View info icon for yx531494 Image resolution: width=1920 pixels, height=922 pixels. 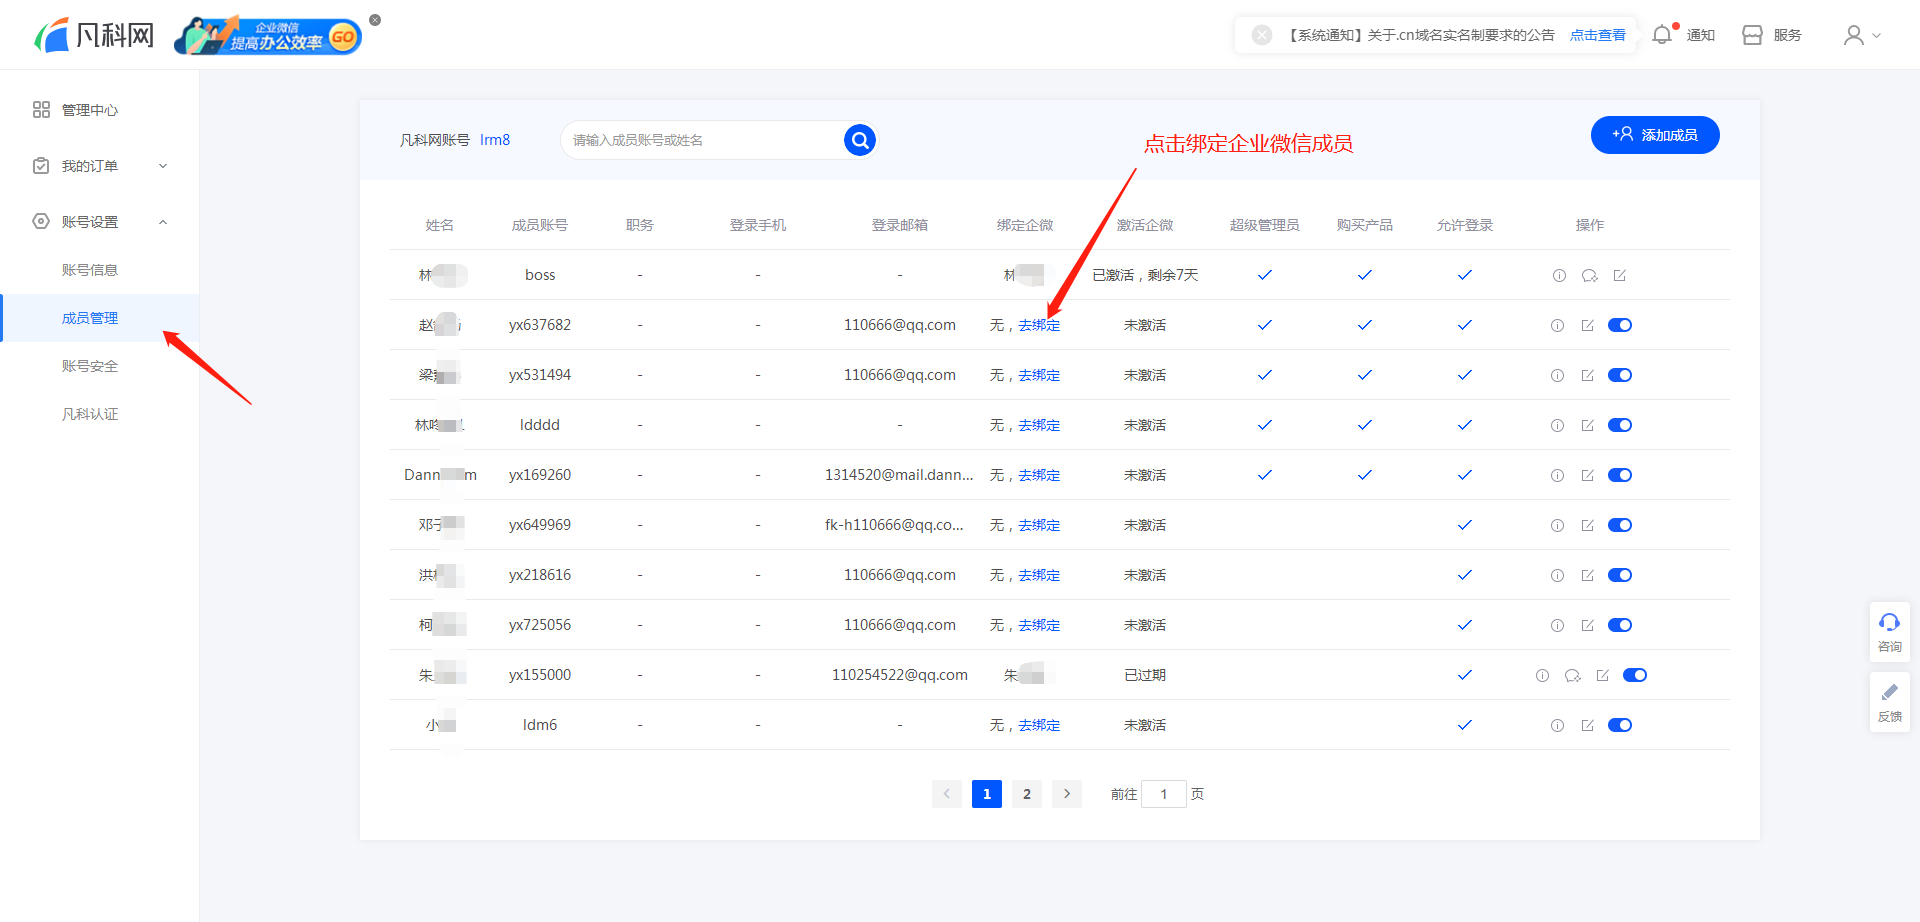[1557, 375]
